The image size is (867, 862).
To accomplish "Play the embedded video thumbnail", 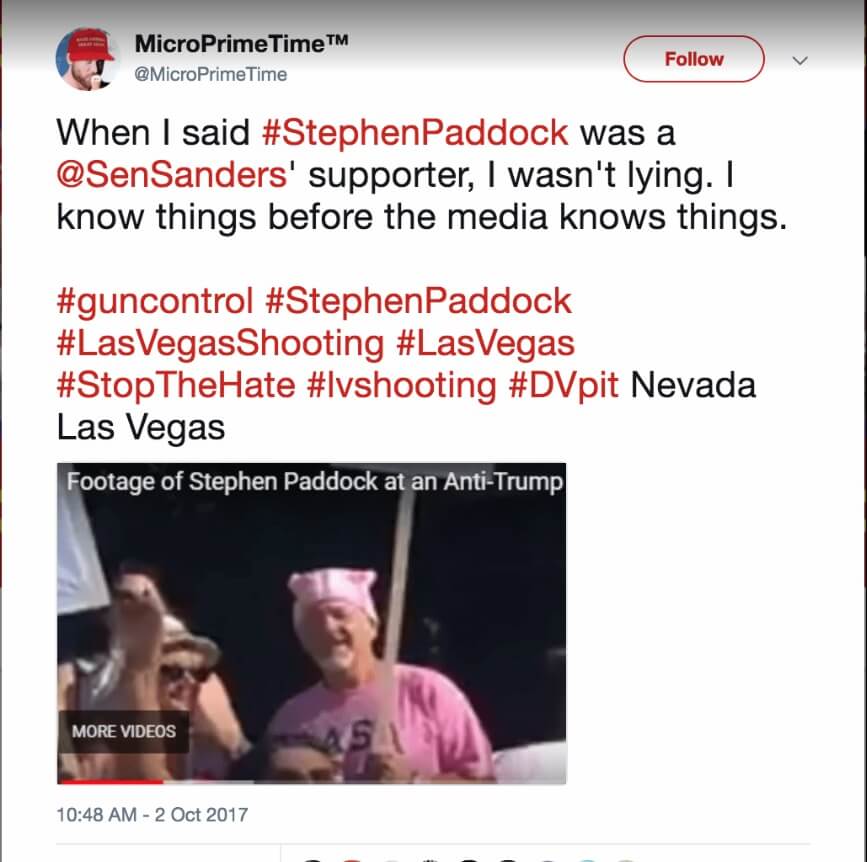I will pyautogui.click(x=311, y=623).
